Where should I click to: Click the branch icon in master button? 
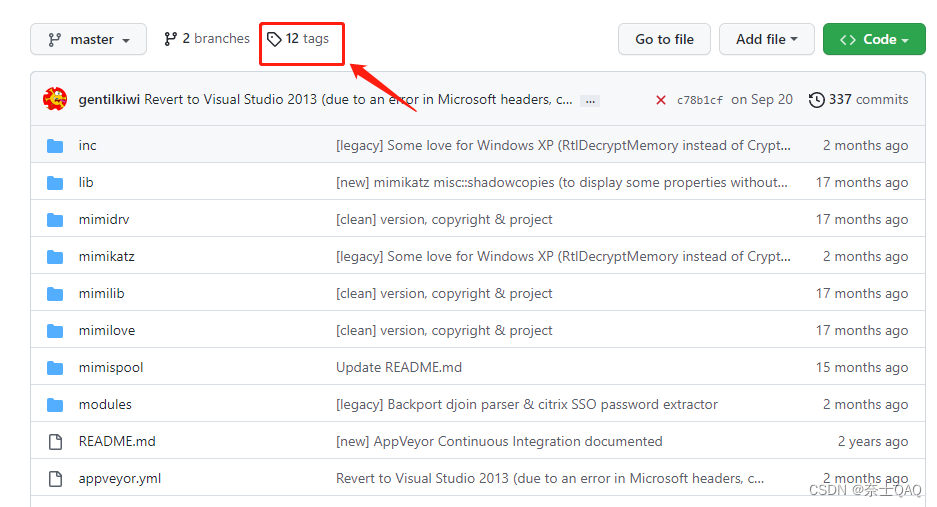(x=54, y=40)
